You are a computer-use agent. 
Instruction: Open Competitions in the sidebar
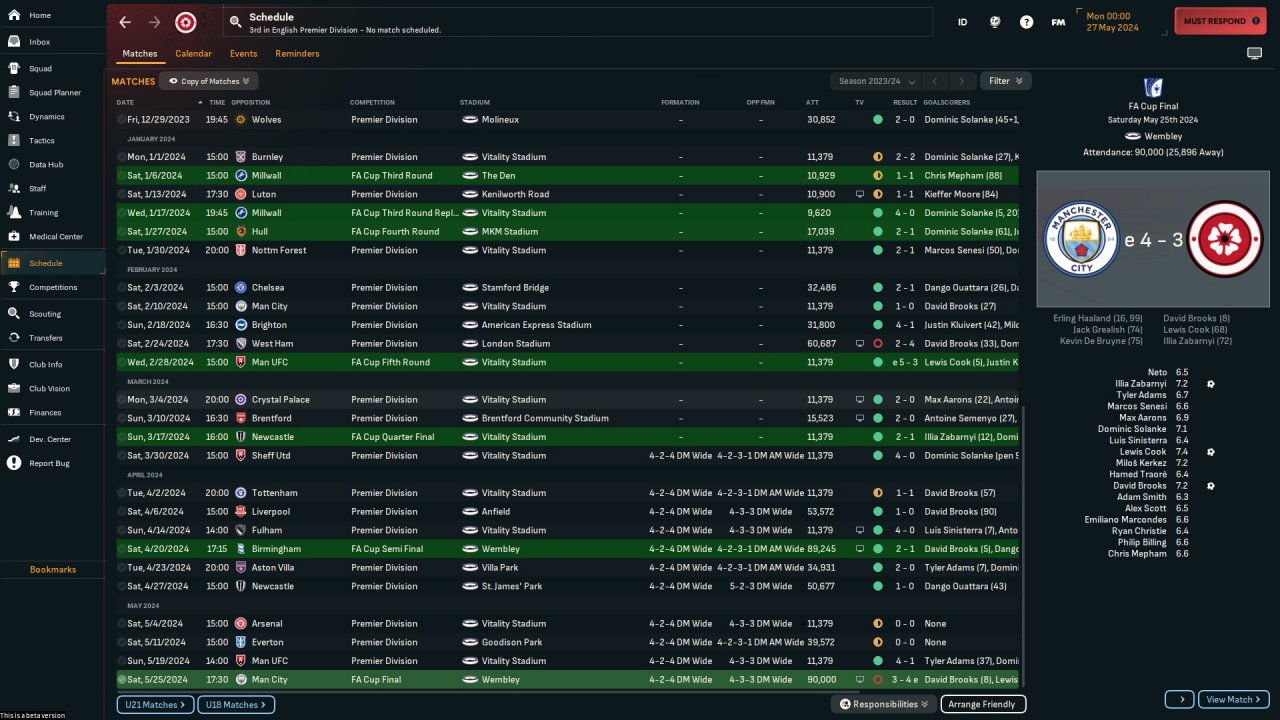pos(53,287)
